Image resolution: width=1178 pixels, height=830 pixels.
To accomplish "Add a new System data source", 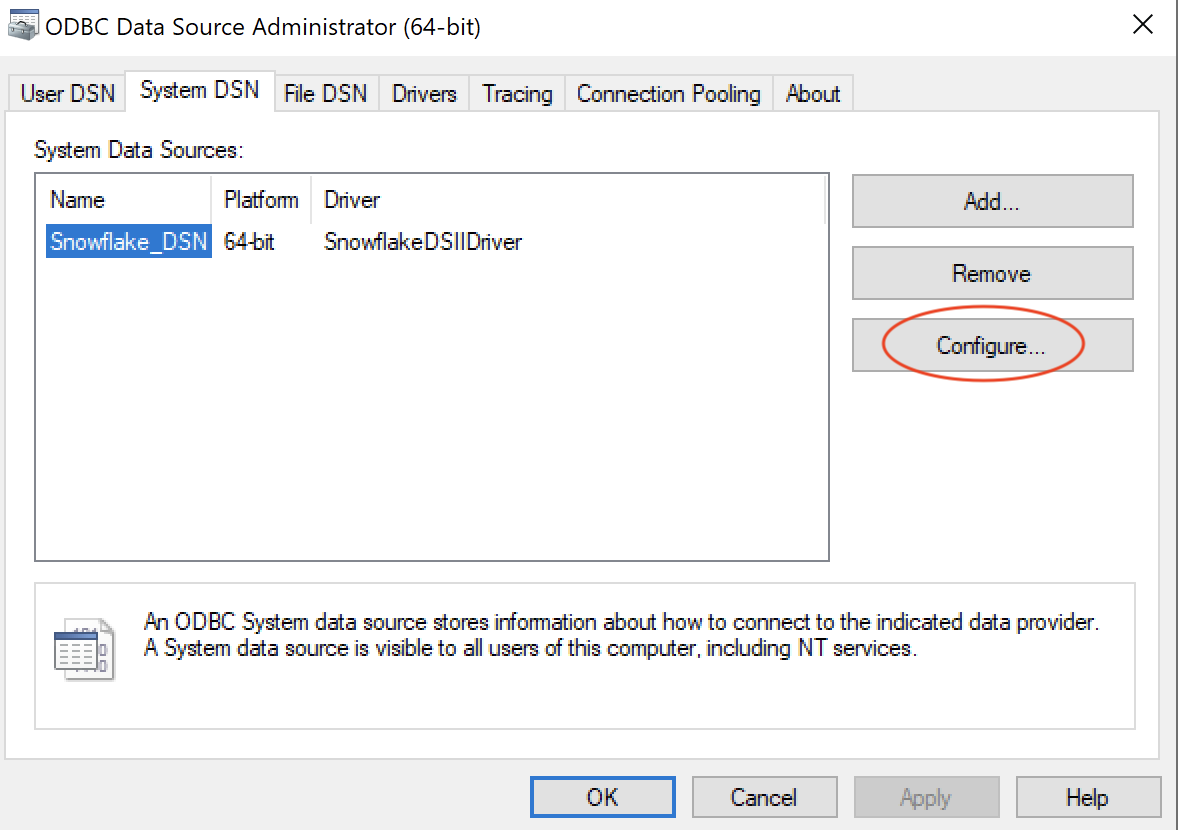I will click(x=991, y=201).
